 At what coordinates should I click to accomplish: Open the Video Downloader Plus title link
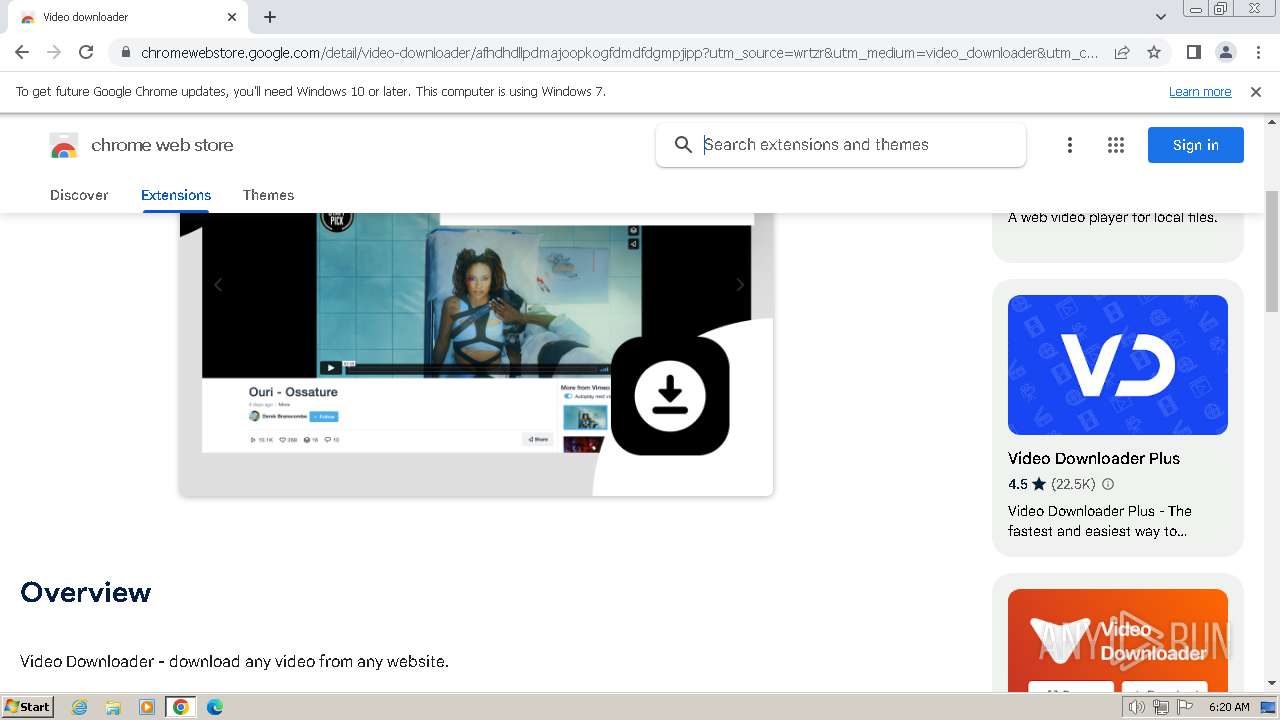1094,458
